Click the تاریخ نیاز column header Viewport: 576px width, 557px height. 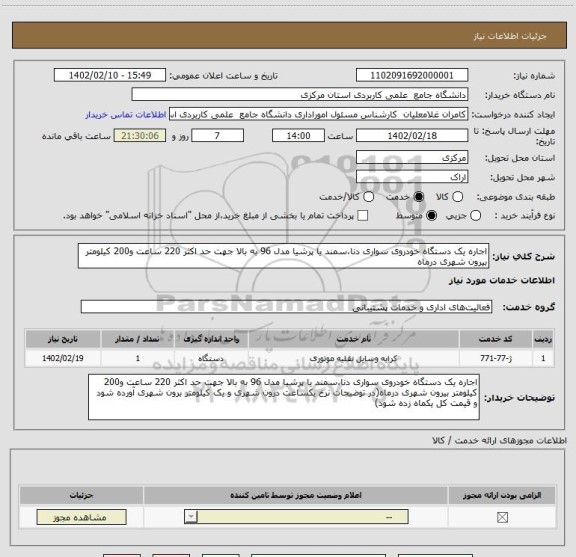[x=63, y=339]
